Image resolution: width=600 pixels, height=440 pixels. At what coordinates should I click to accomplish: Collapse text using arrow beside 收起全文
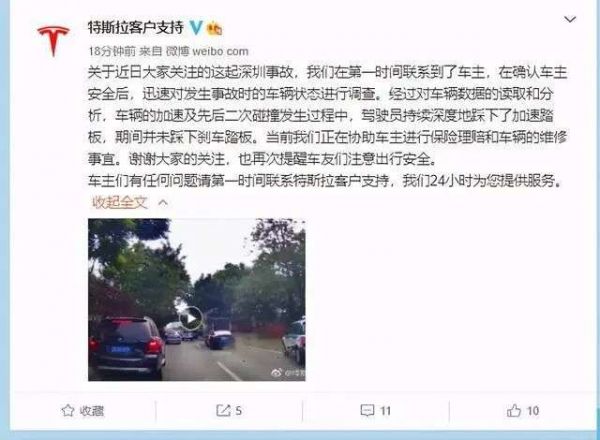pyautogui.click(x=163, y=202)
